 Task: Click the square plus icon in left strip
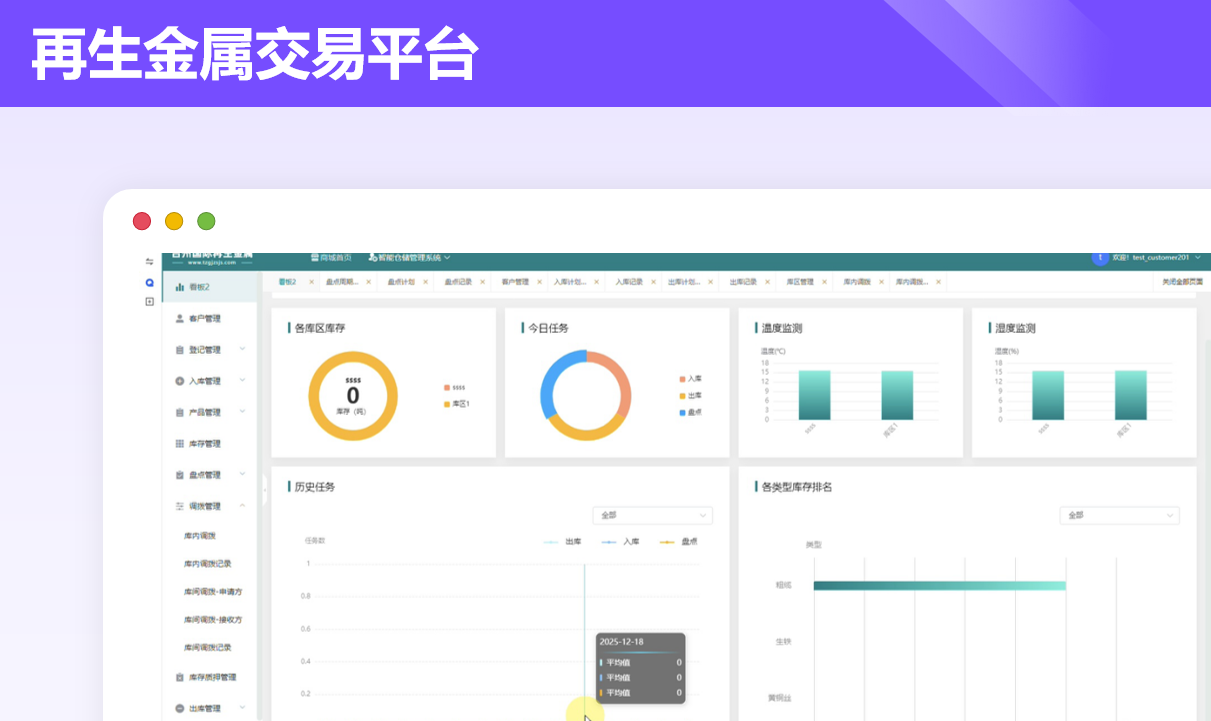[150, 301]
